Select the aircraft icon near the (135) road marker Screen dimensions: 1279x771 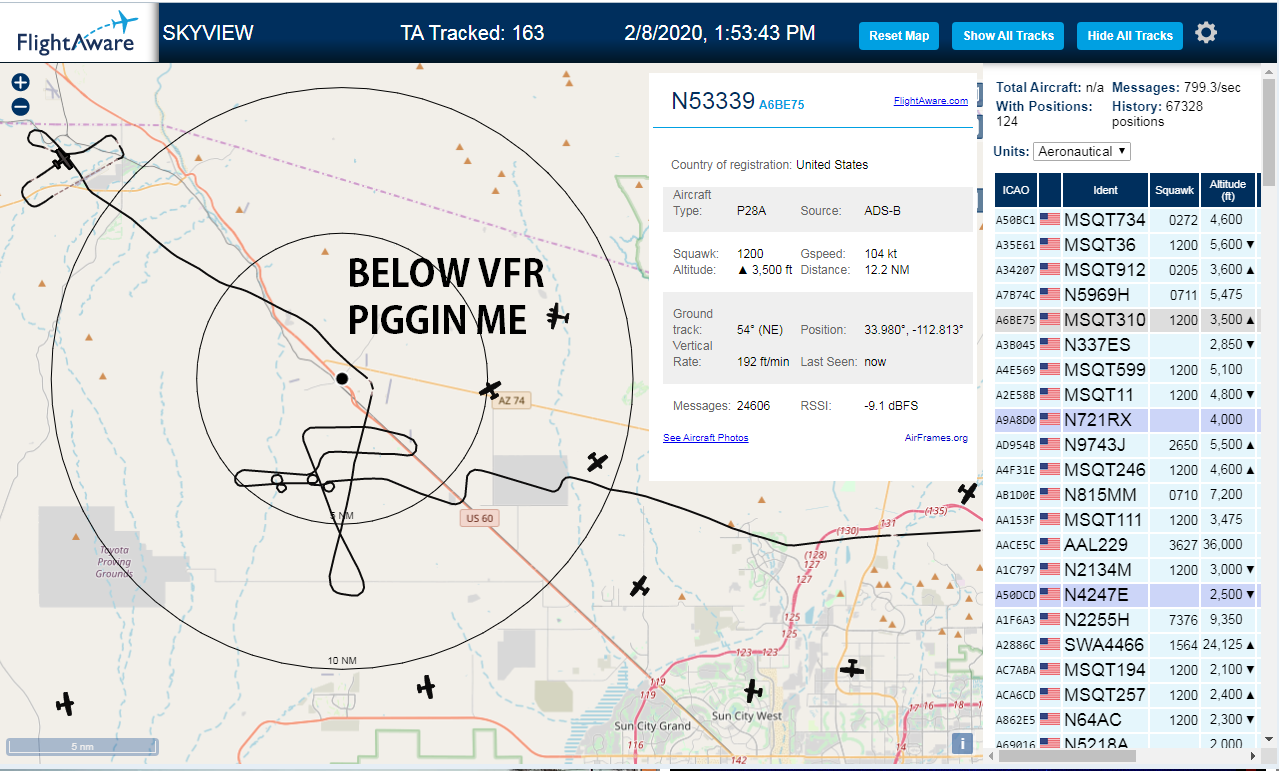pos(967,492)
